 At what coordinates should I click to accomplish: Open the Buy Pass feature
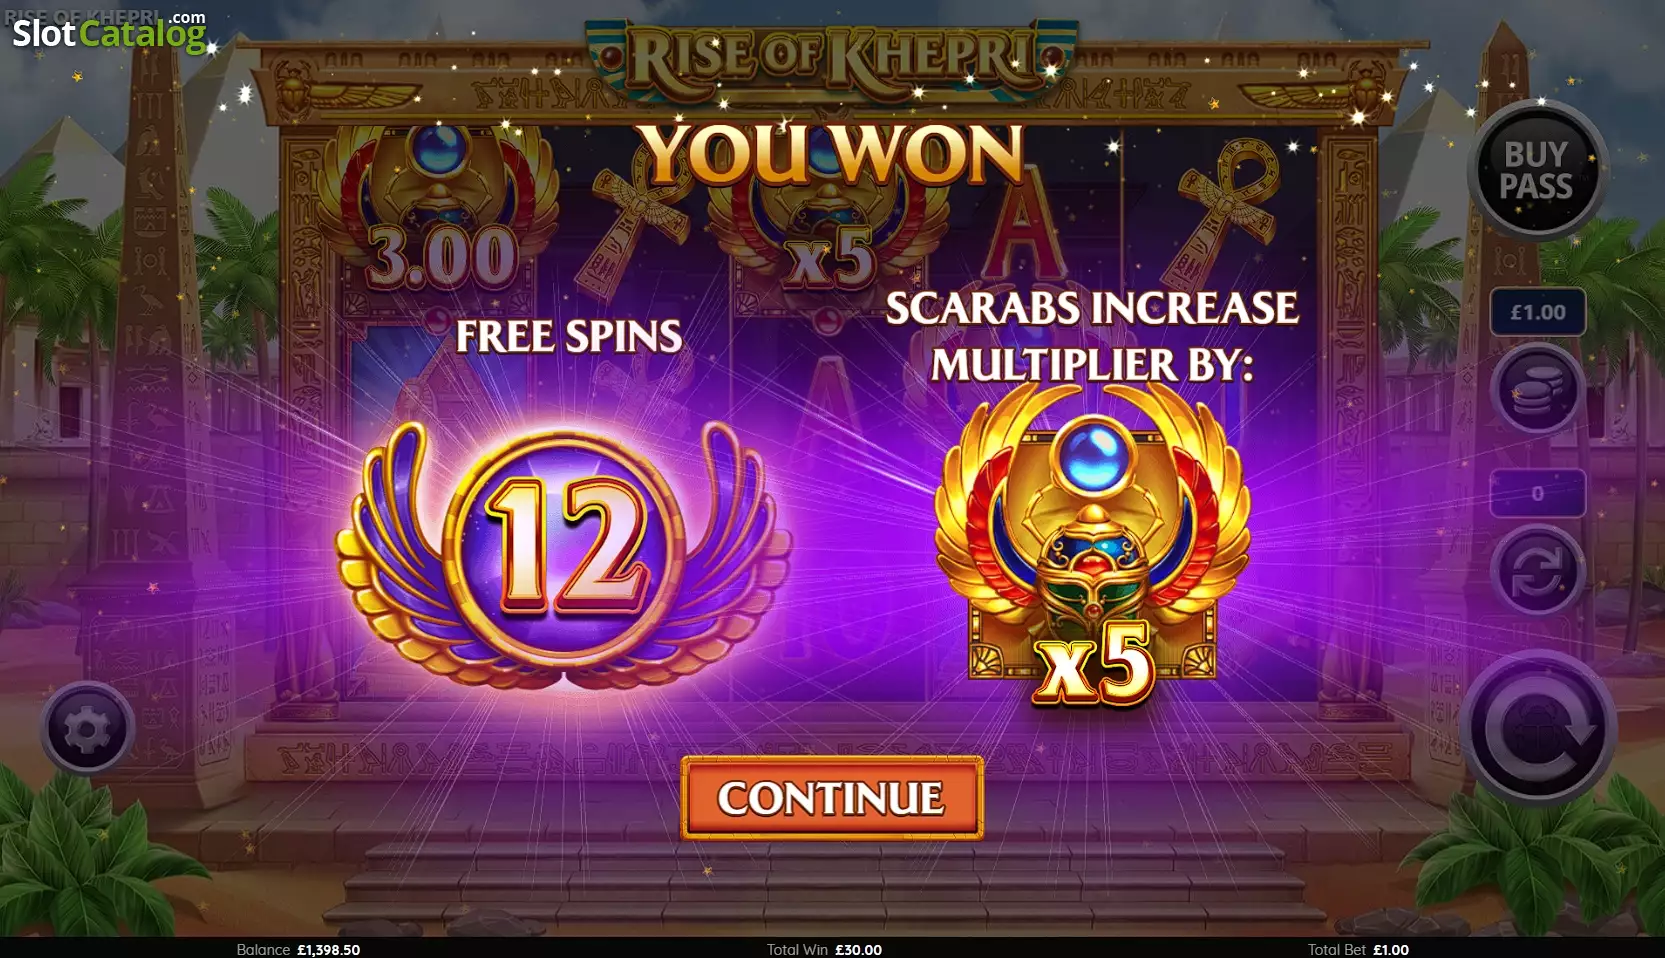[x=1537, y=170]
